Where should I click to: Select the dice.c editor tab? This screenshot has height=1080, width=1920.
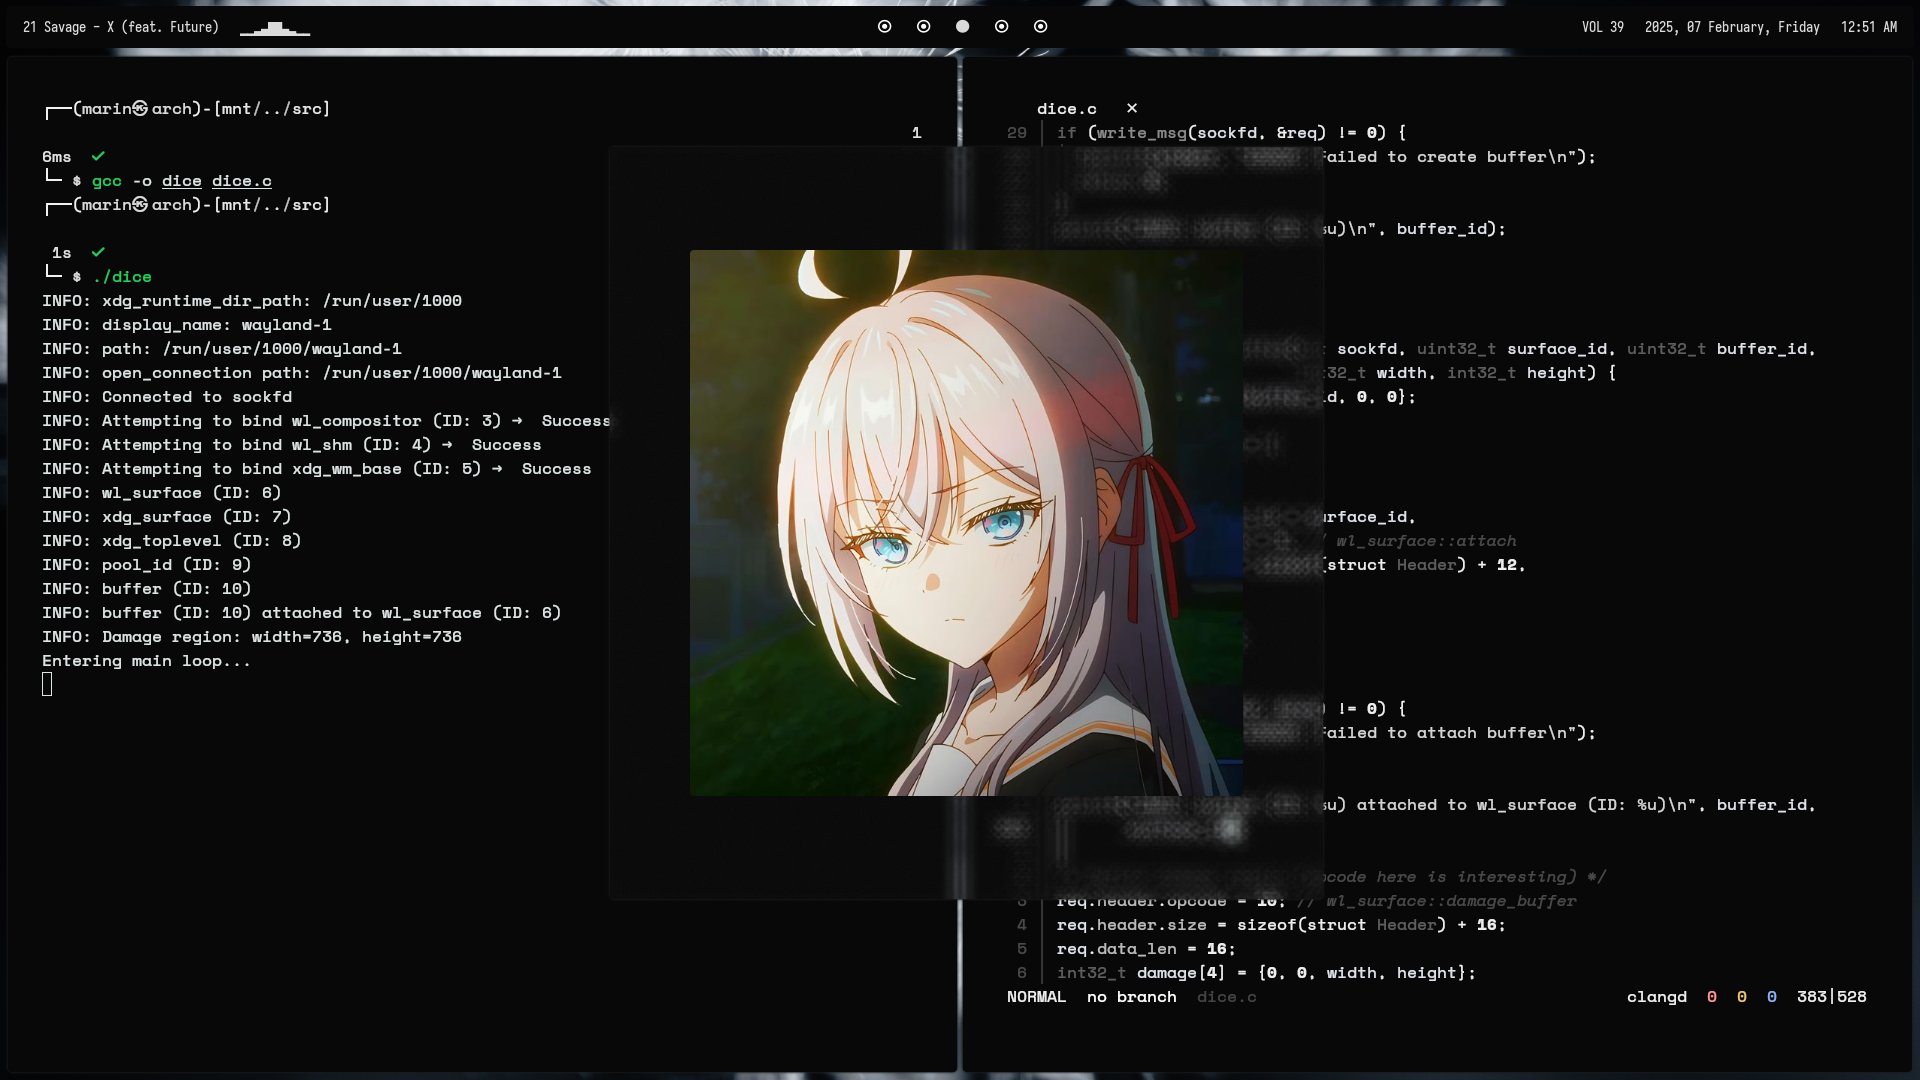(x=1066, y=108)
